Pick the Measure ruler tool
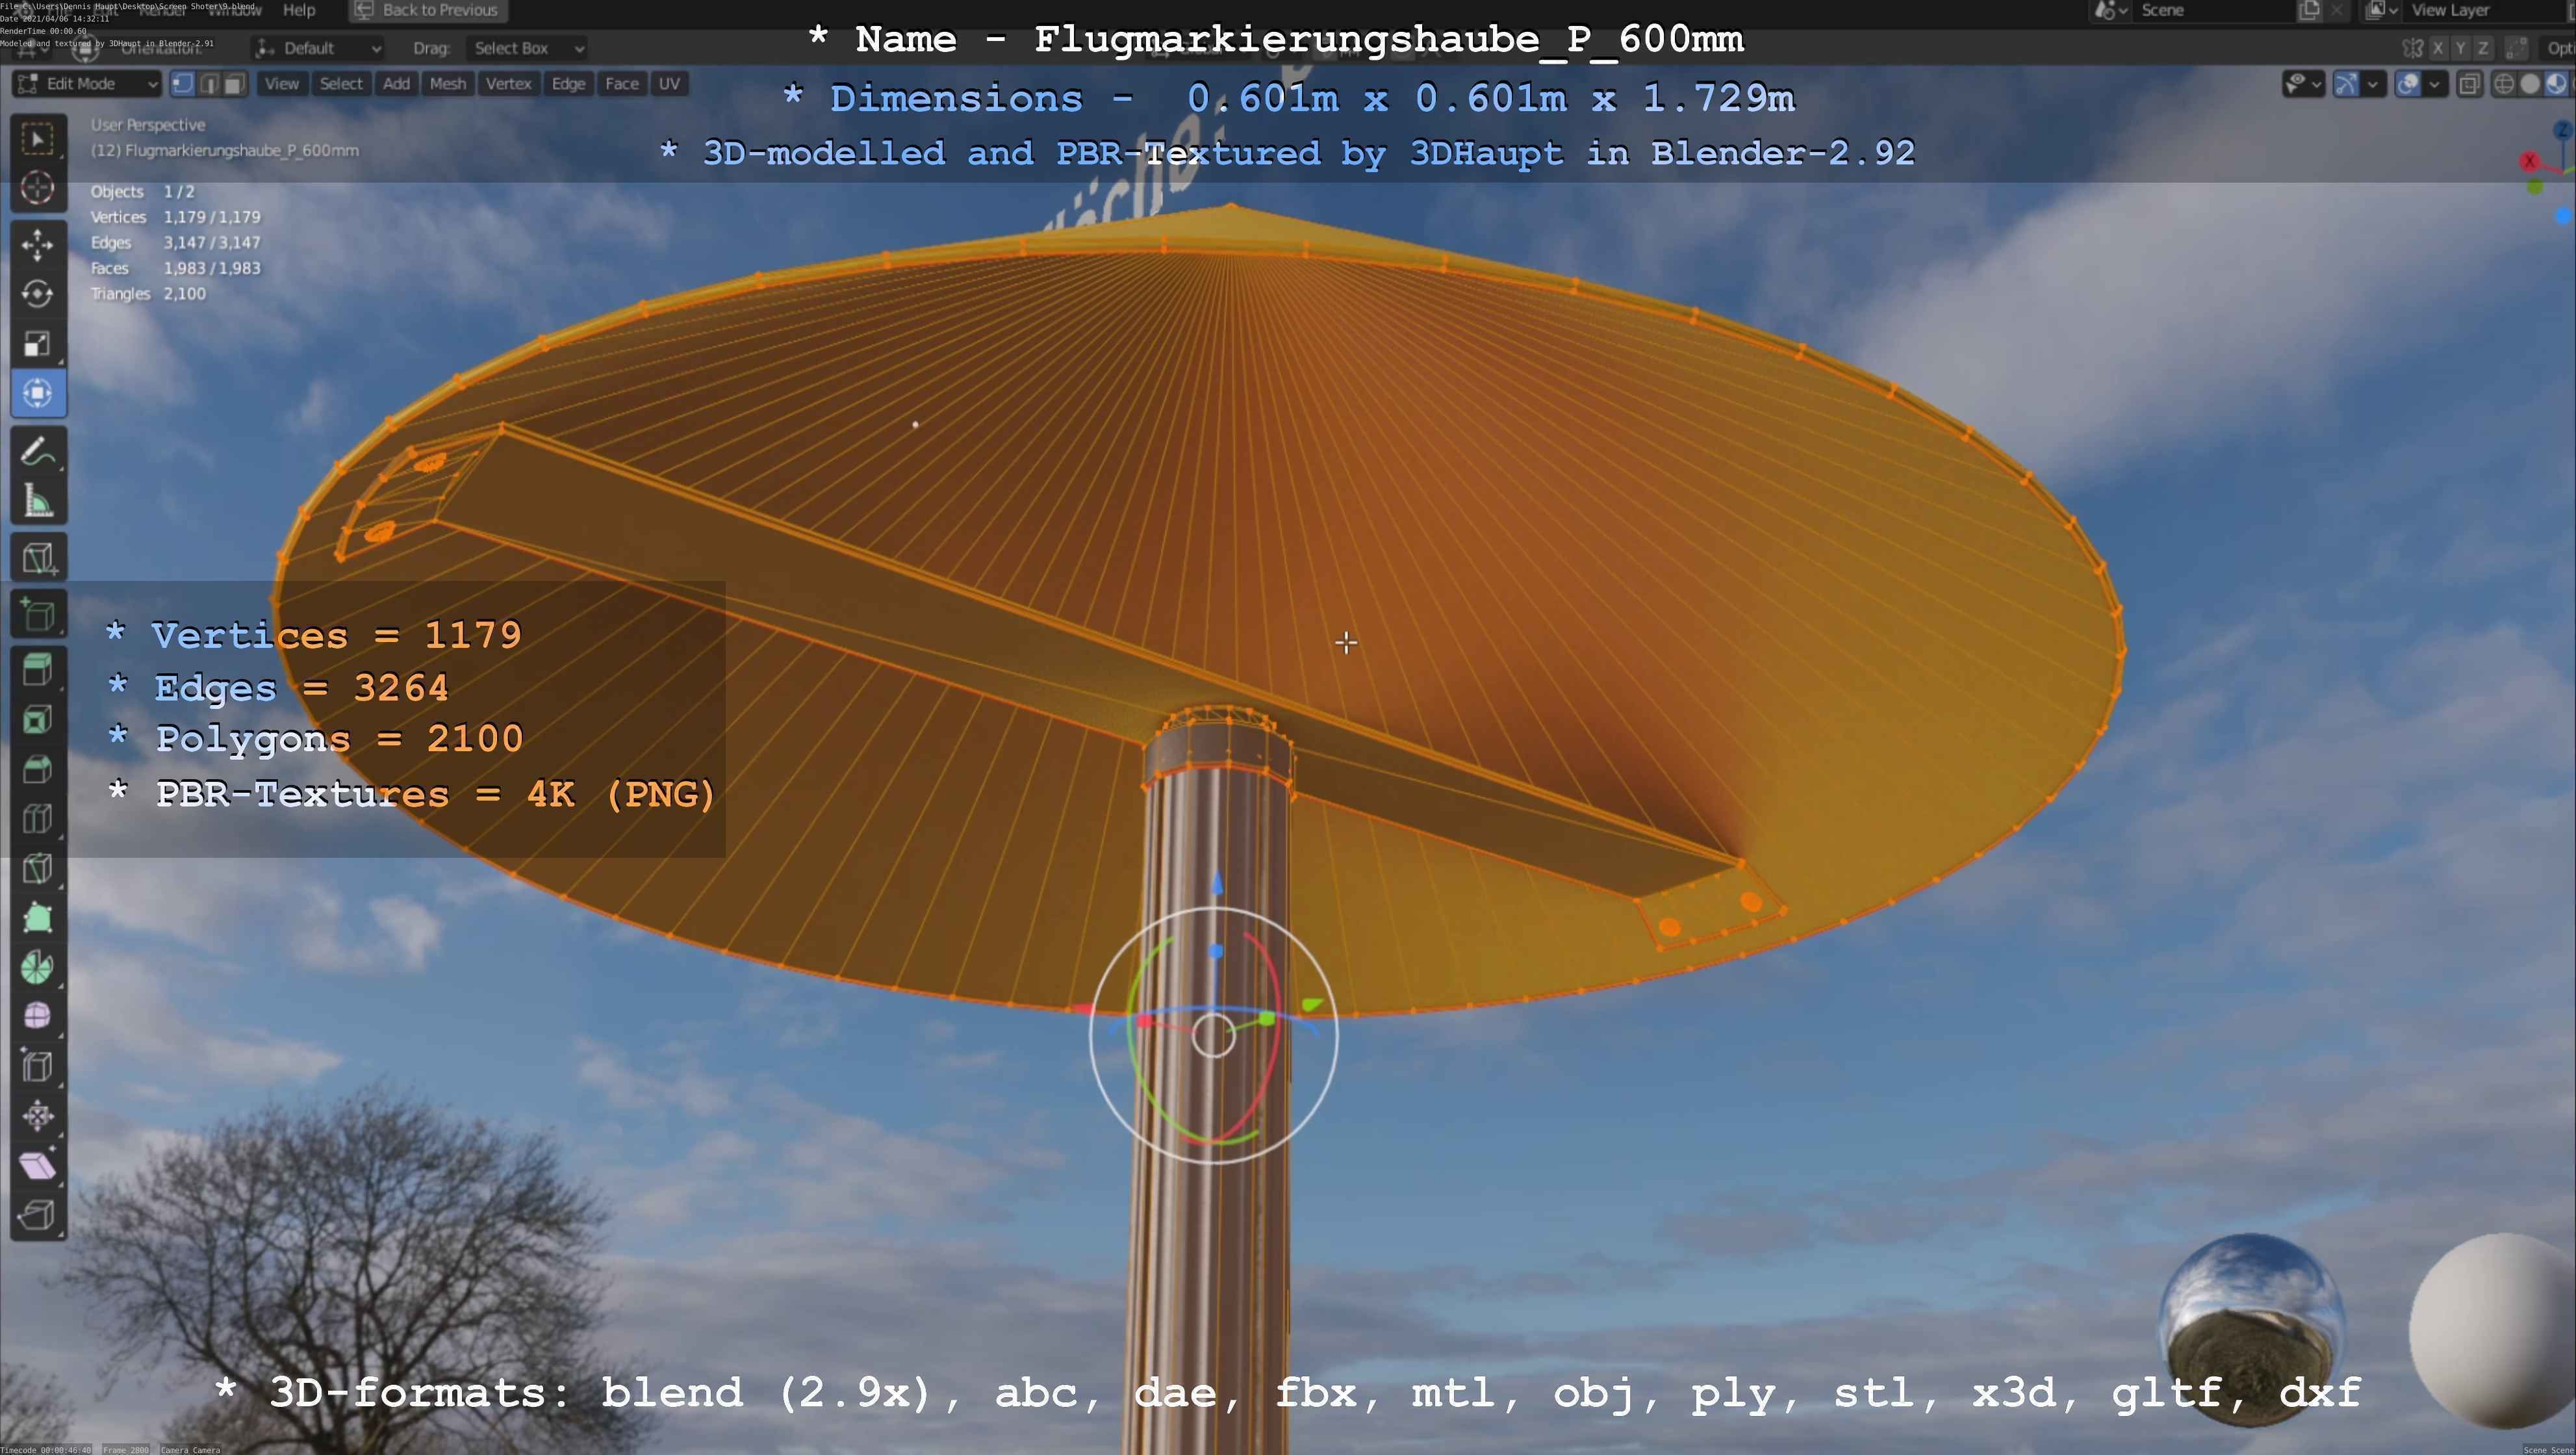The height and width of the screenshot is (1455, 2576). (x=38, y=500)
